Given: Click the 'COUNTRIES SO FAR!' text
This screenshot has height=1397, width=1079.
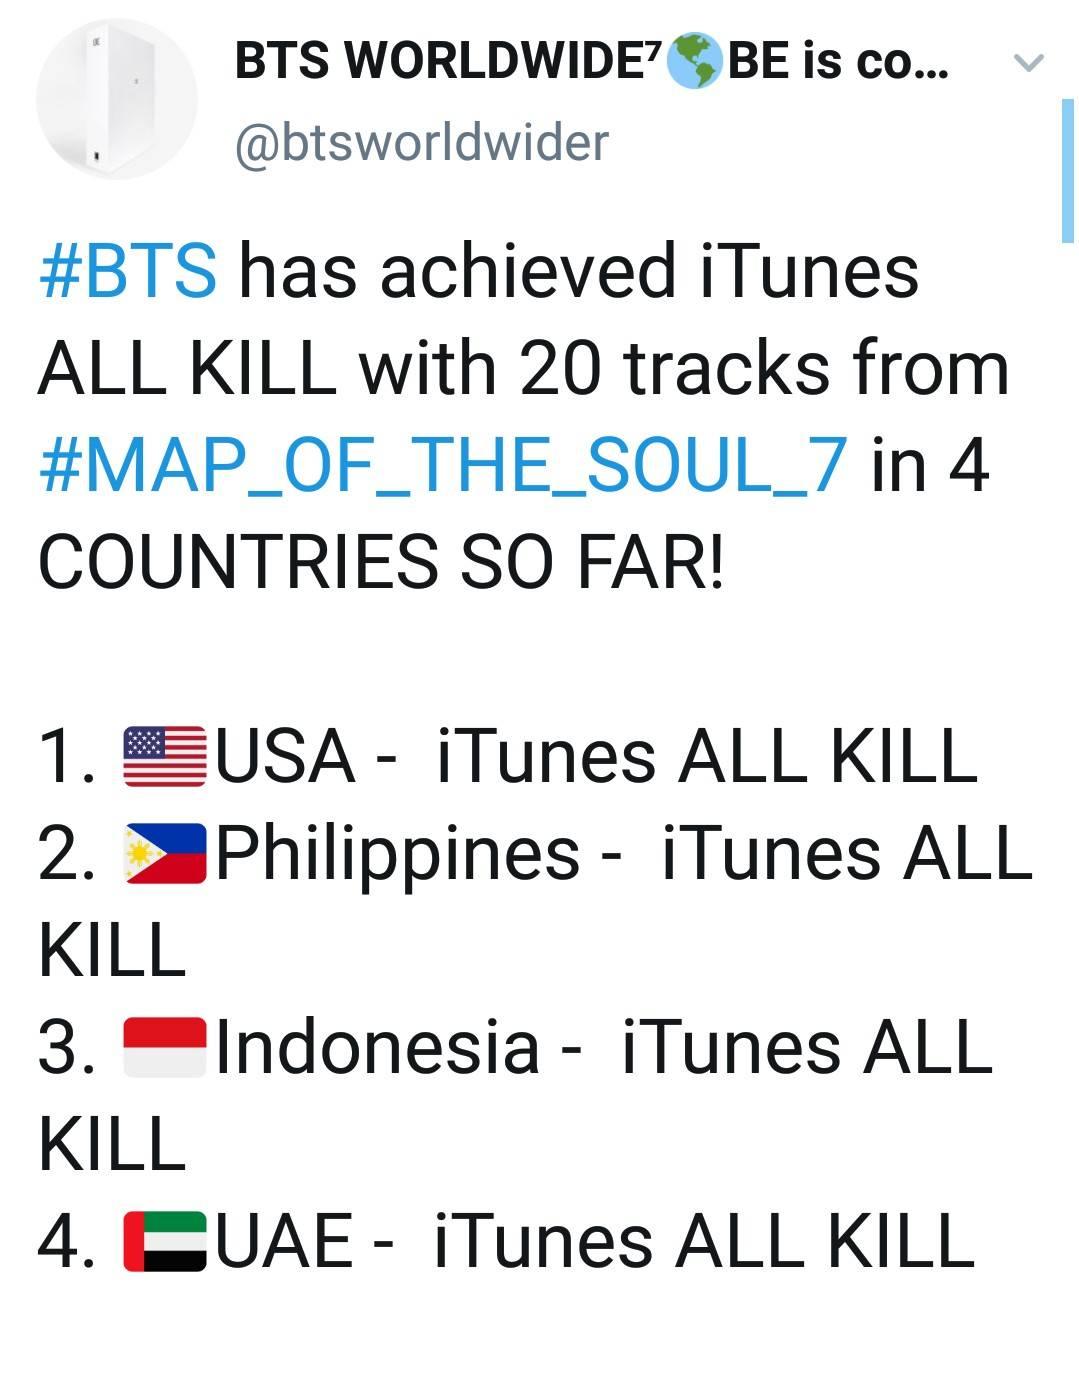Looking at the screenshot, I should click(x=380, y=560).
